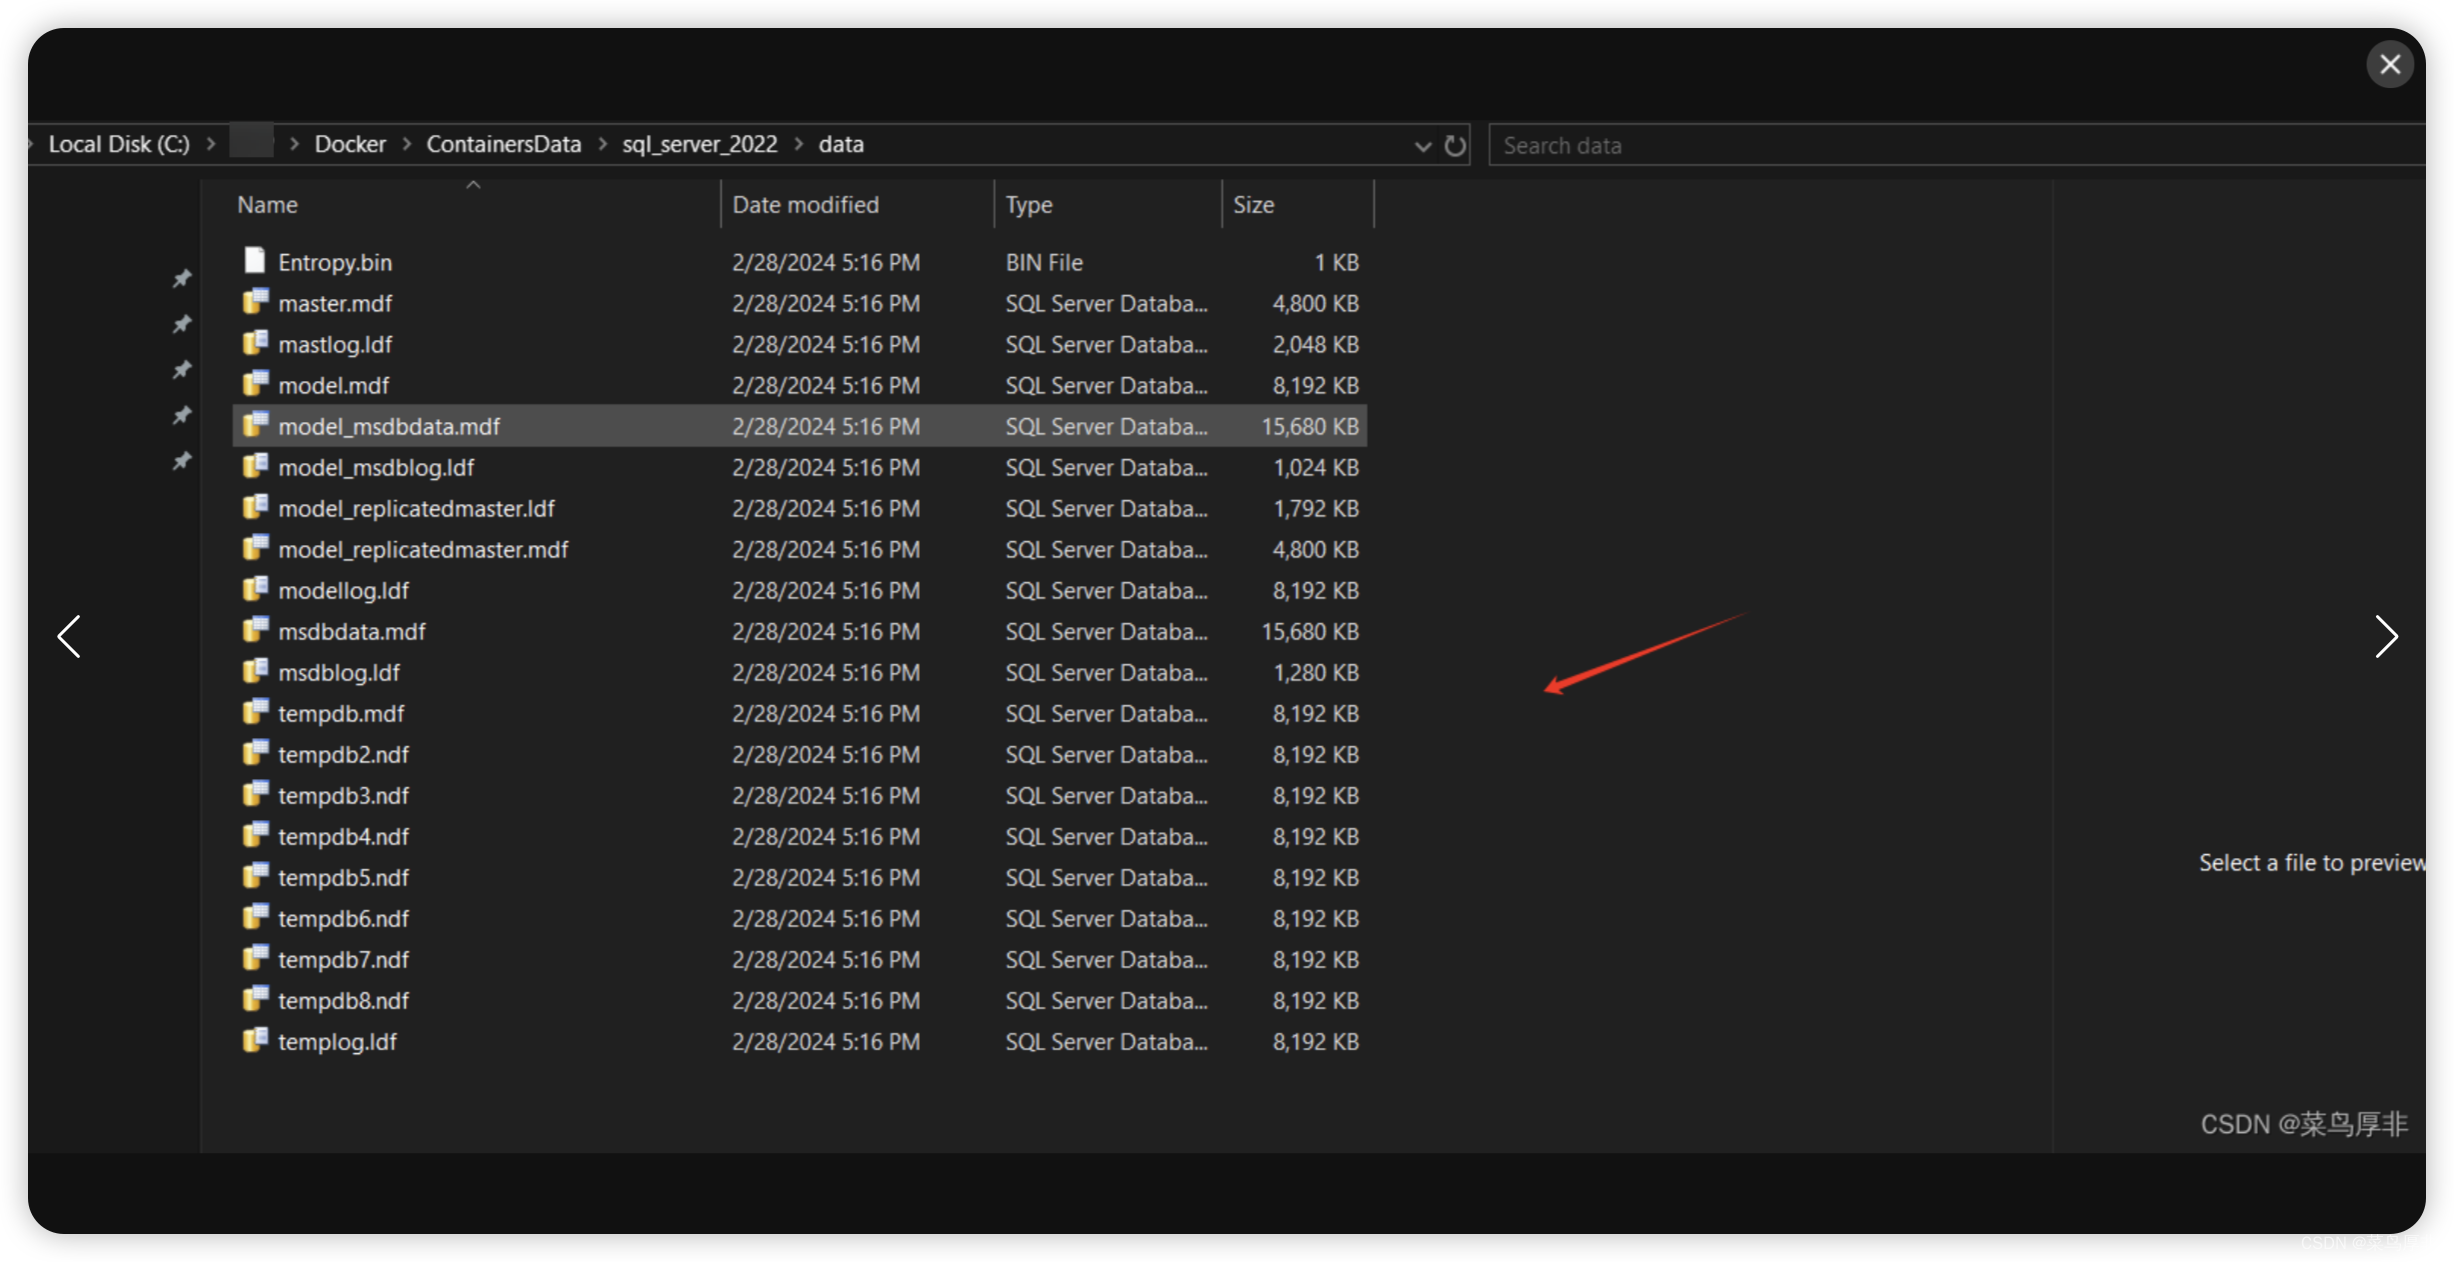Select the Entropy.bin file name

(335, 262)
